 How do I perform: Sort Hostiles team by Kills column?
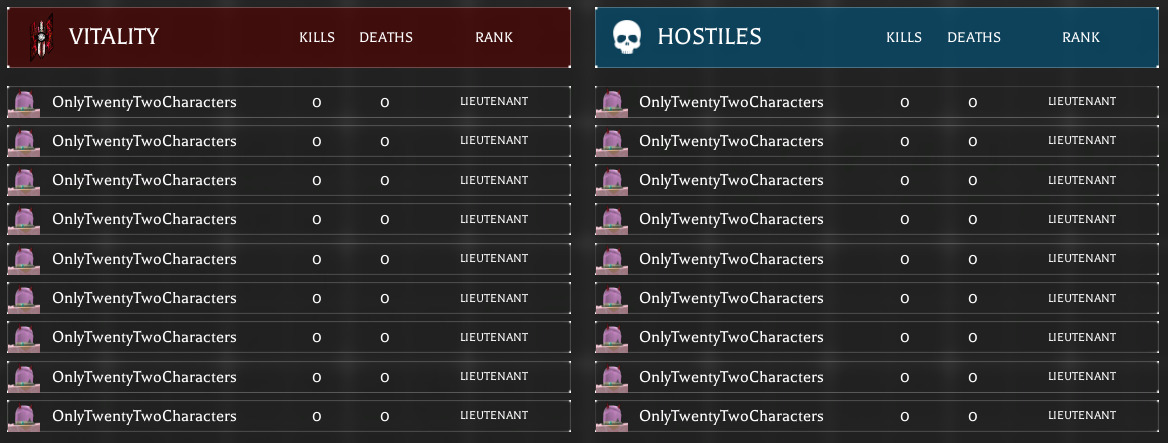click(x=904, y=38)
